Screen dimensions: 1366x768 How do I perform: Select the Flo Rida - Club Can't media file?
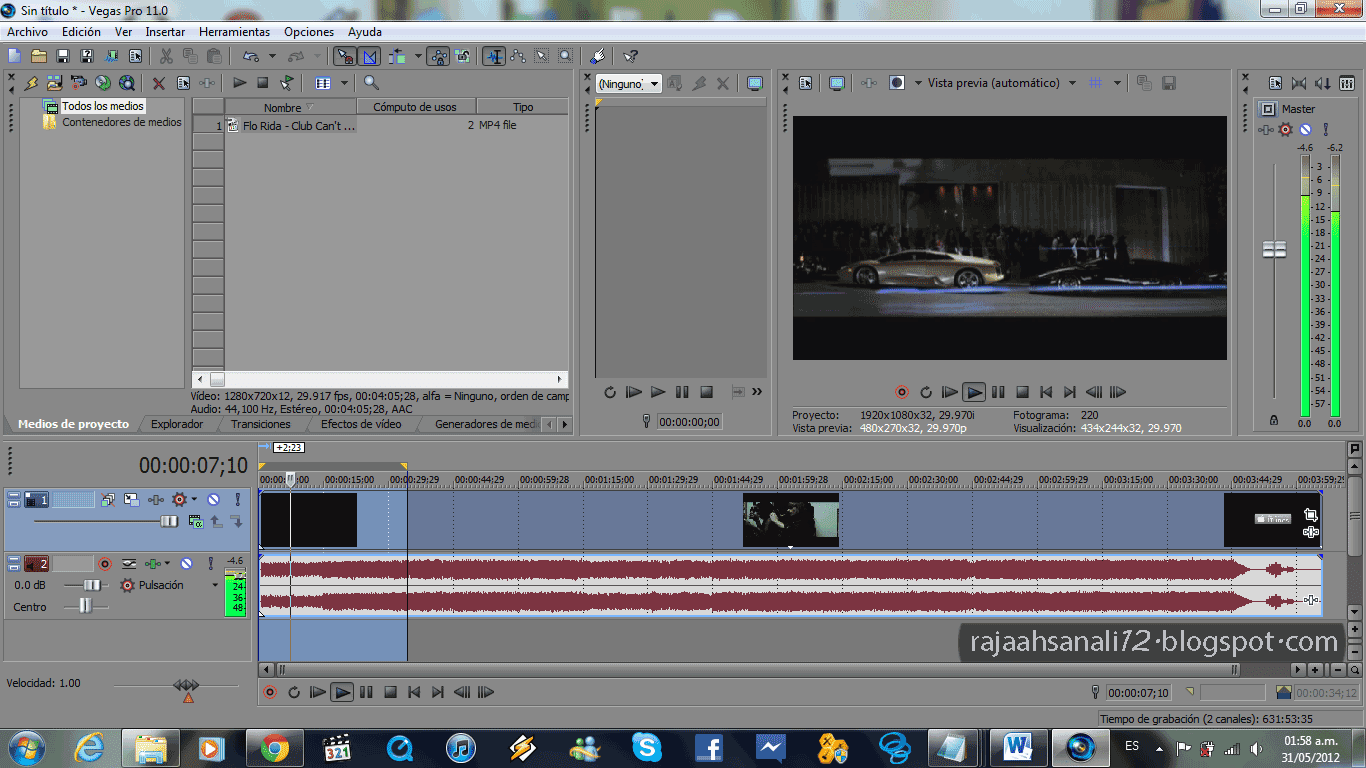coord(299,126)
